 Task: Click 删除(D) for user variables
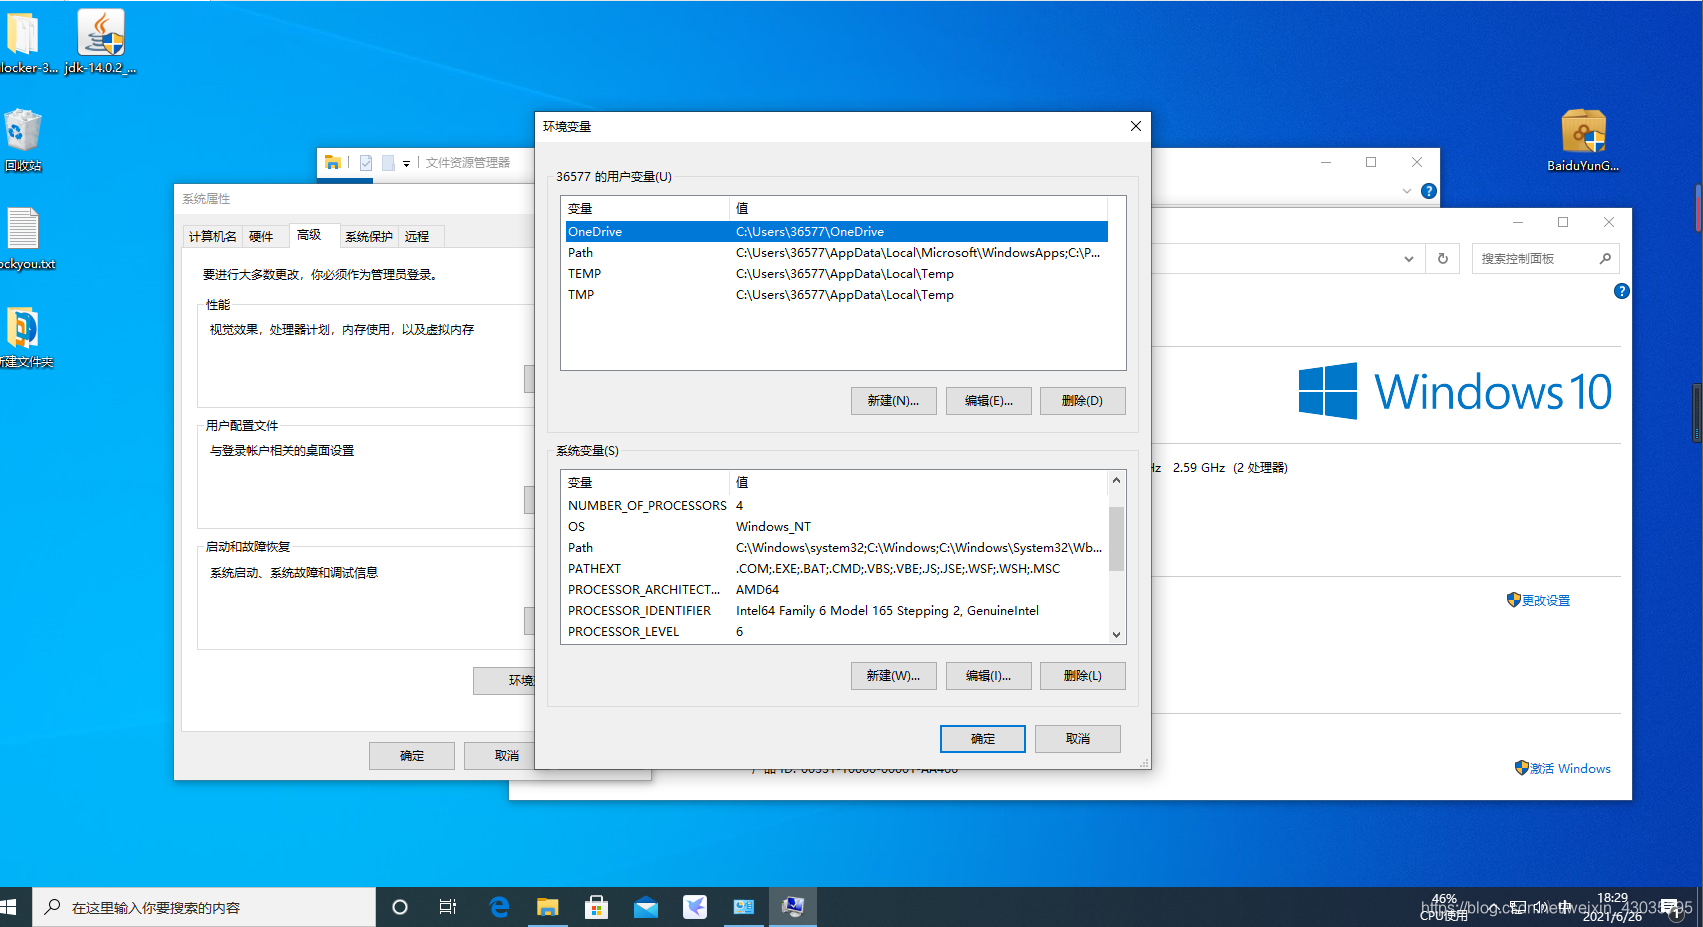pos(1082,400)
